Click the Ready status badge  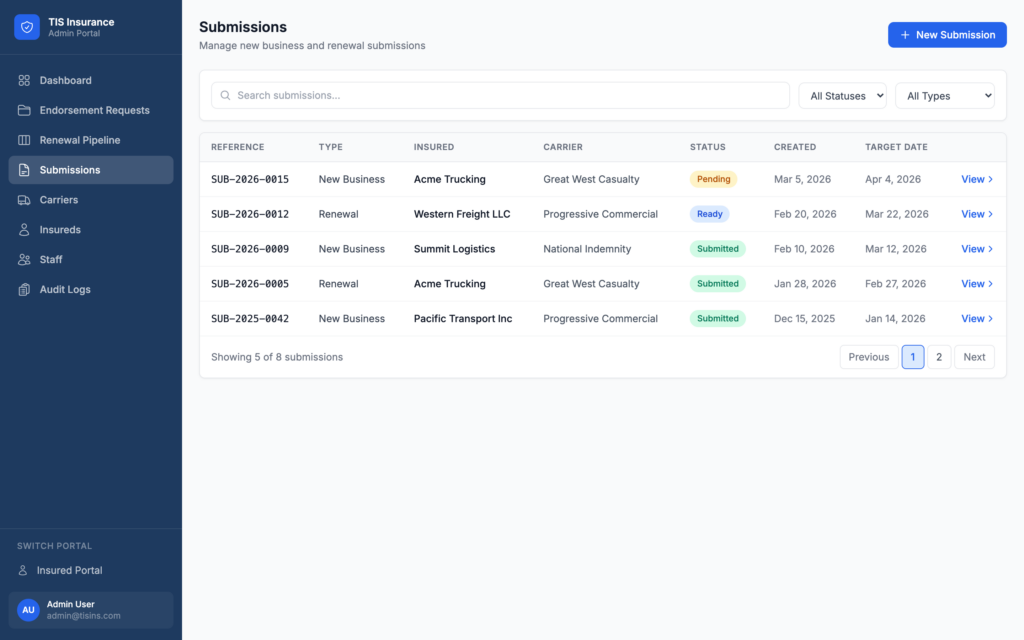click(x=709, y=214)
